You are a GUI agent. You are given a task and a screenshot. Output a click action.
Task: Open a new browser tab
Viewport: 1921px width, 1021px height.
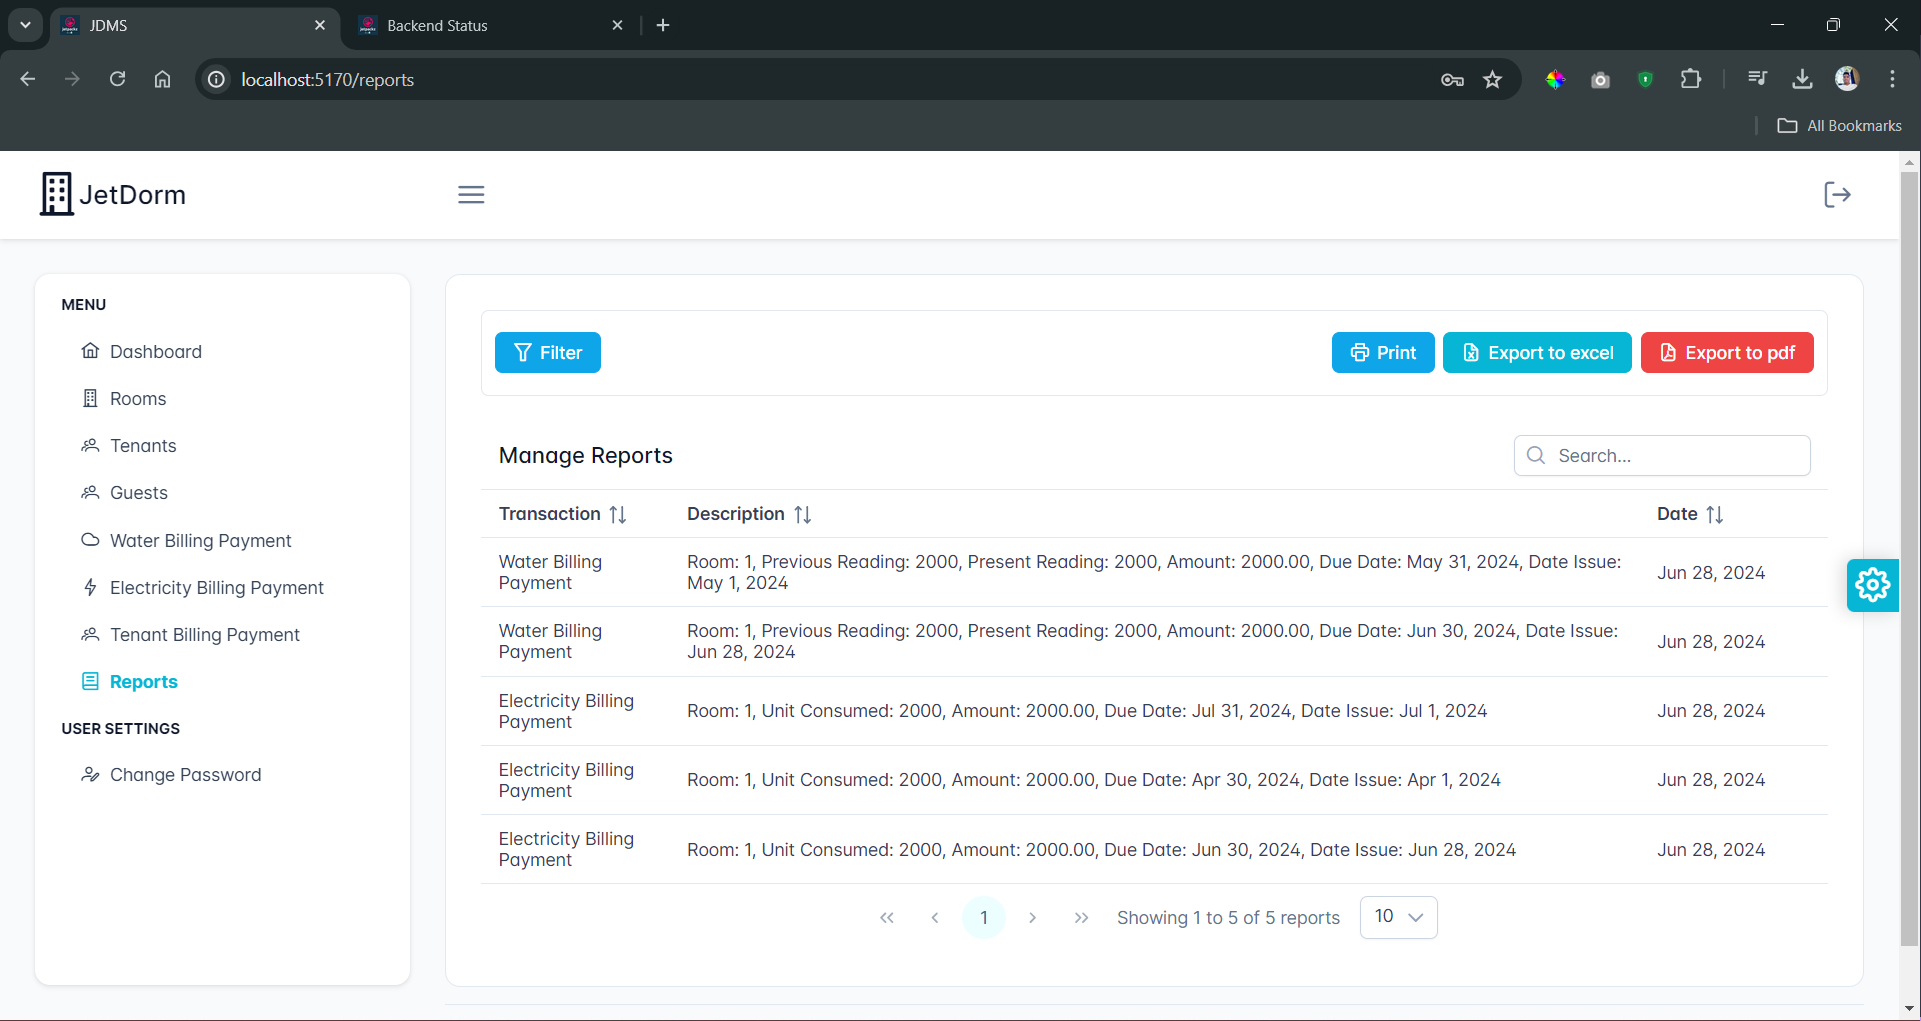tap(663, 25)
